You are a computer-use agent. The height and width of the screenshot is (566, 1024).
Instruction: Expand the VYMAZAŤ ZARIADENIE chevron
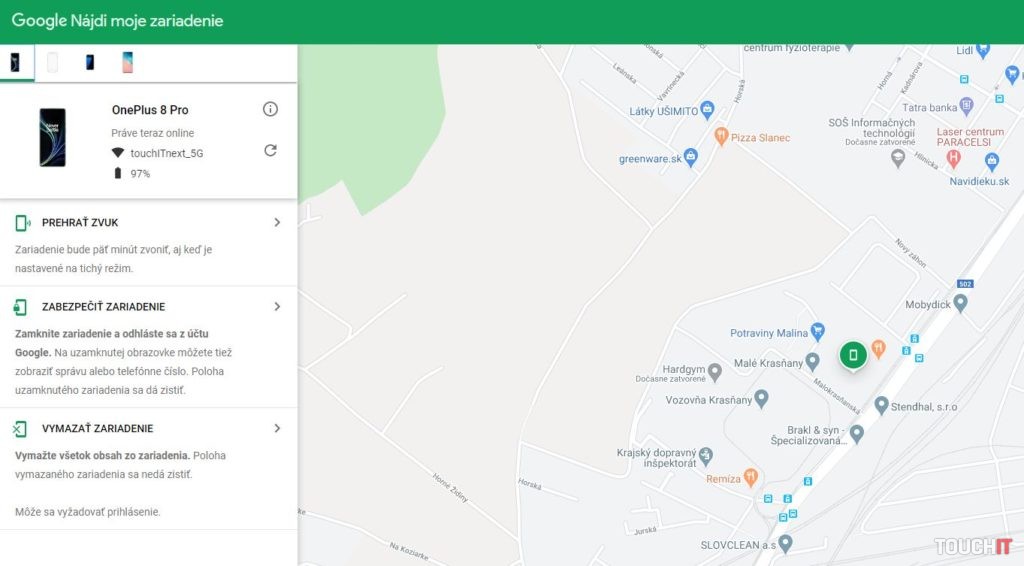click(x=277, y=428)
